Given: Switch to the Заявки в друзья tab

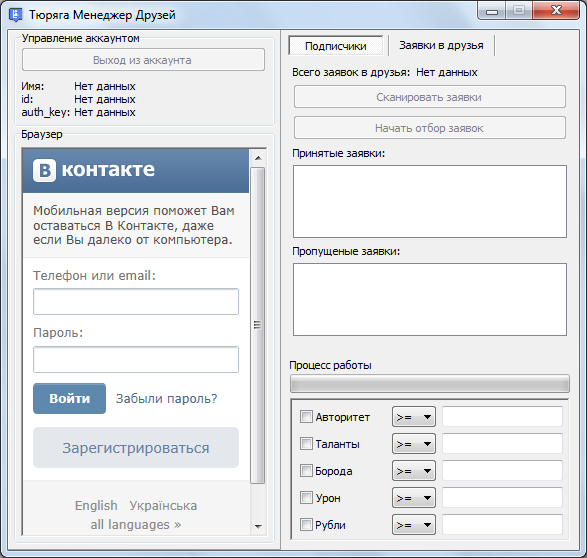Looking at the screenshot, I should click(x=441, y=45).
